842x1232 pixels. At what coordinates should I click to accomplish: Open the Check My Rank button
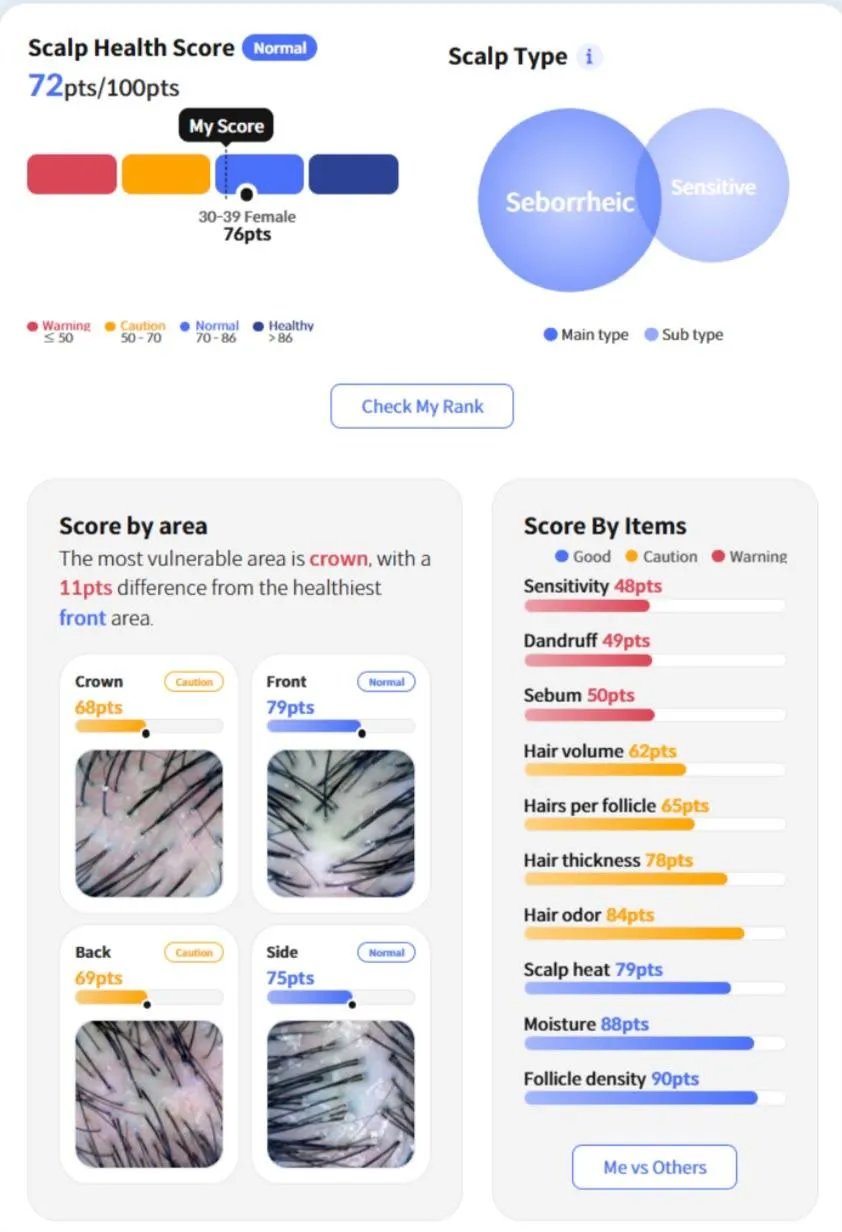pos(422,406)
